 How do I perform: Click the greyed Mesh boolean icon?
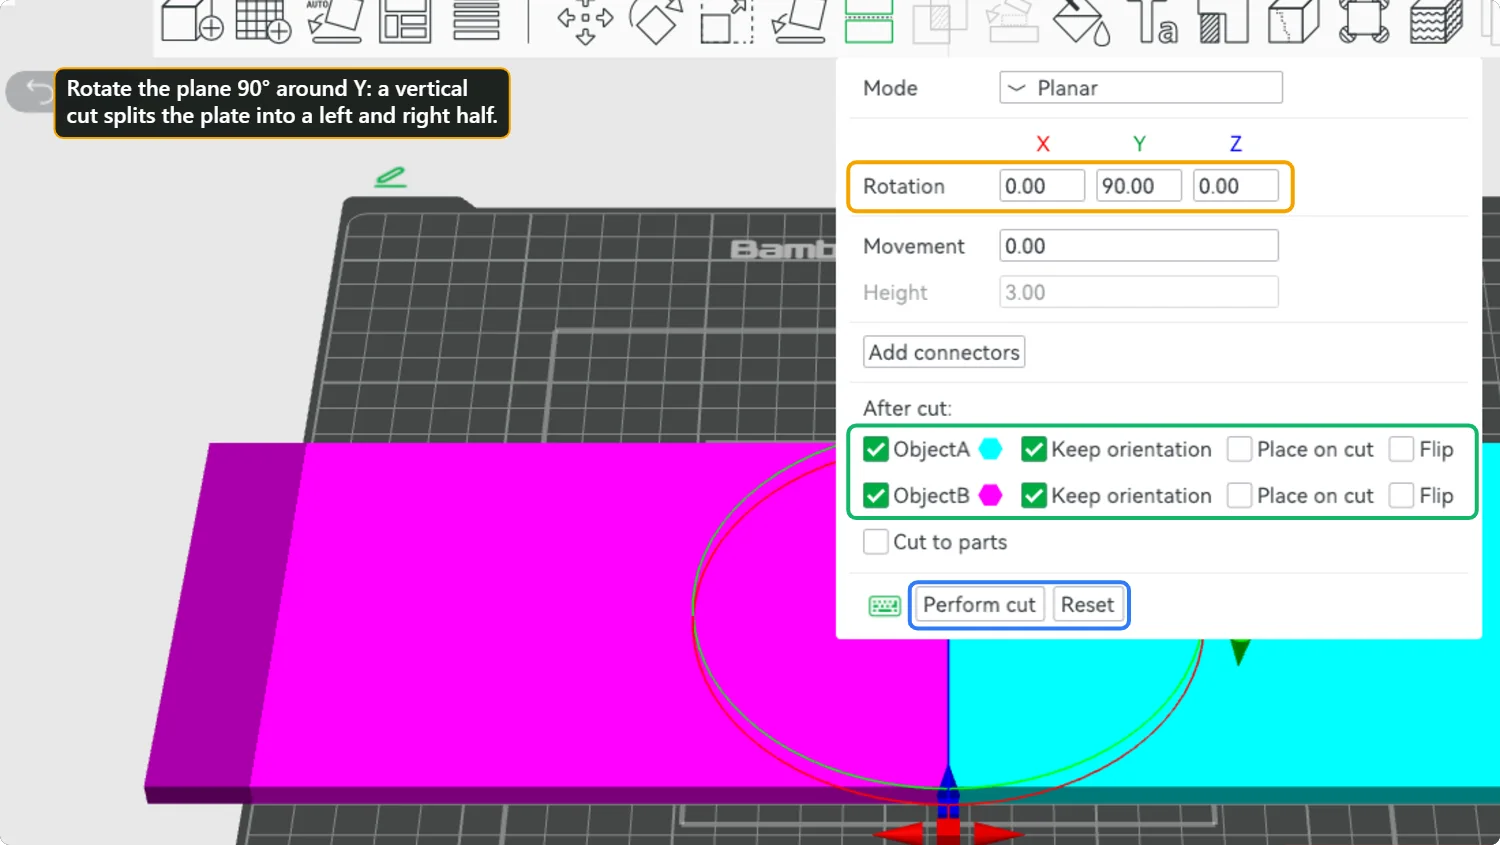[940, 22]
